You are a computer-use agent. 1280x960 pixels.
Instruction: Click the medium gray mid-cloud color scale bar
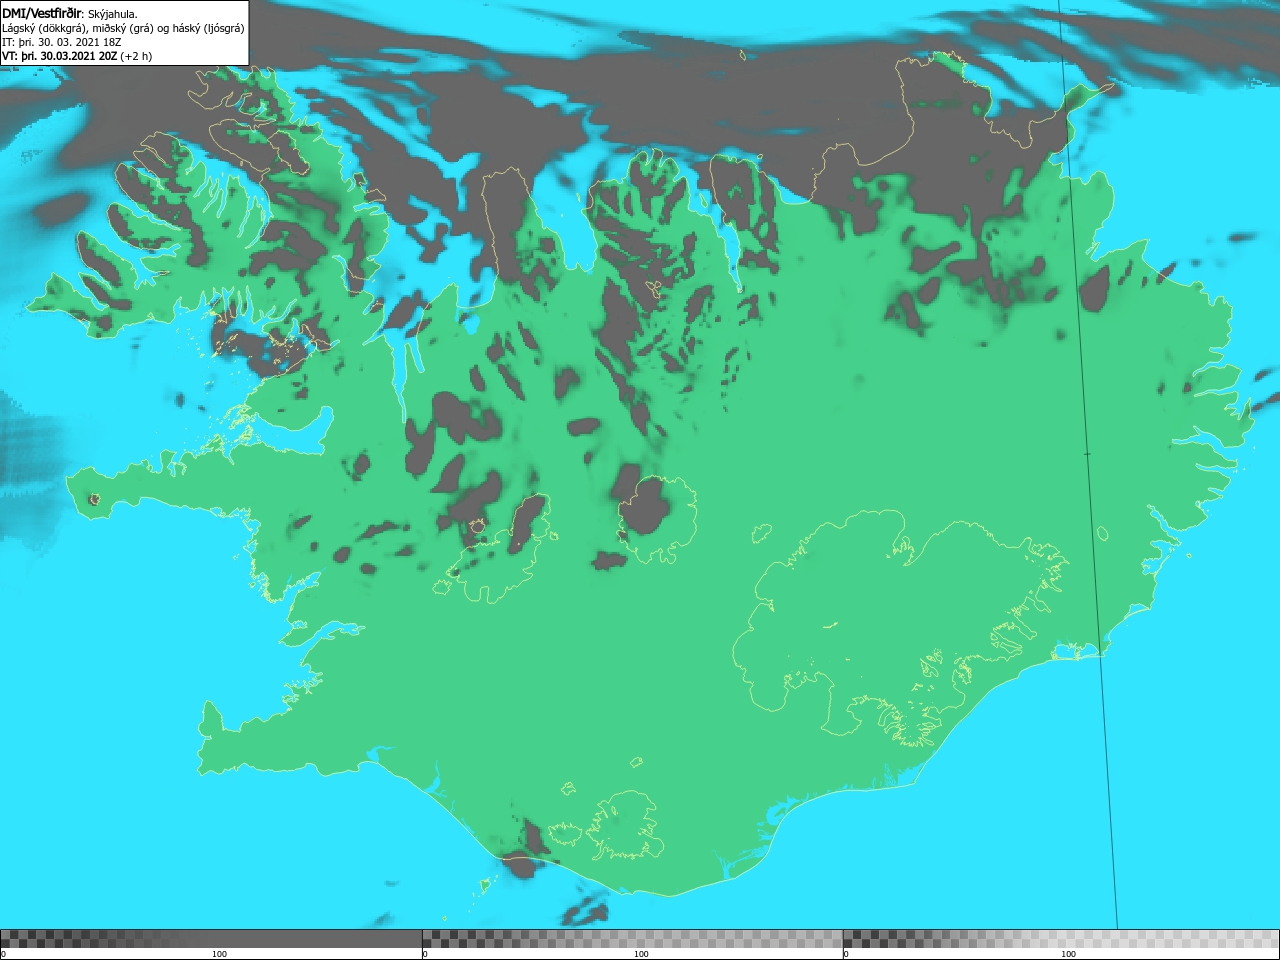pos(632,939)
